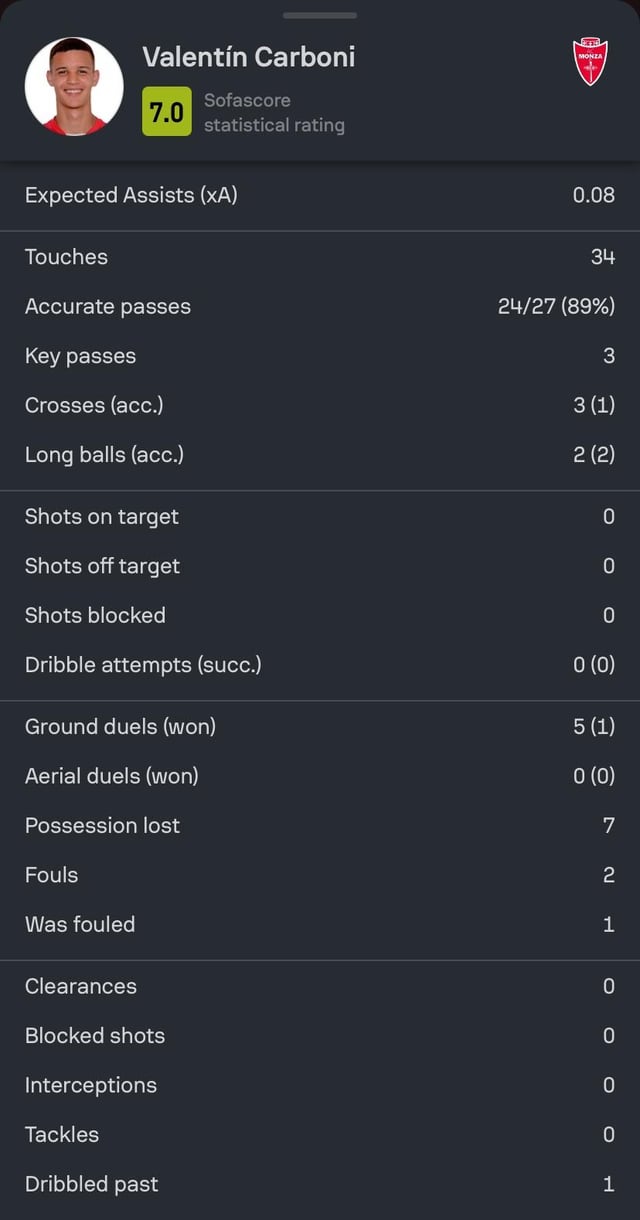Tap the Crosses (acc.) row
The image size is (640, 1220).
pyautogui.click(x=320, y=405)
